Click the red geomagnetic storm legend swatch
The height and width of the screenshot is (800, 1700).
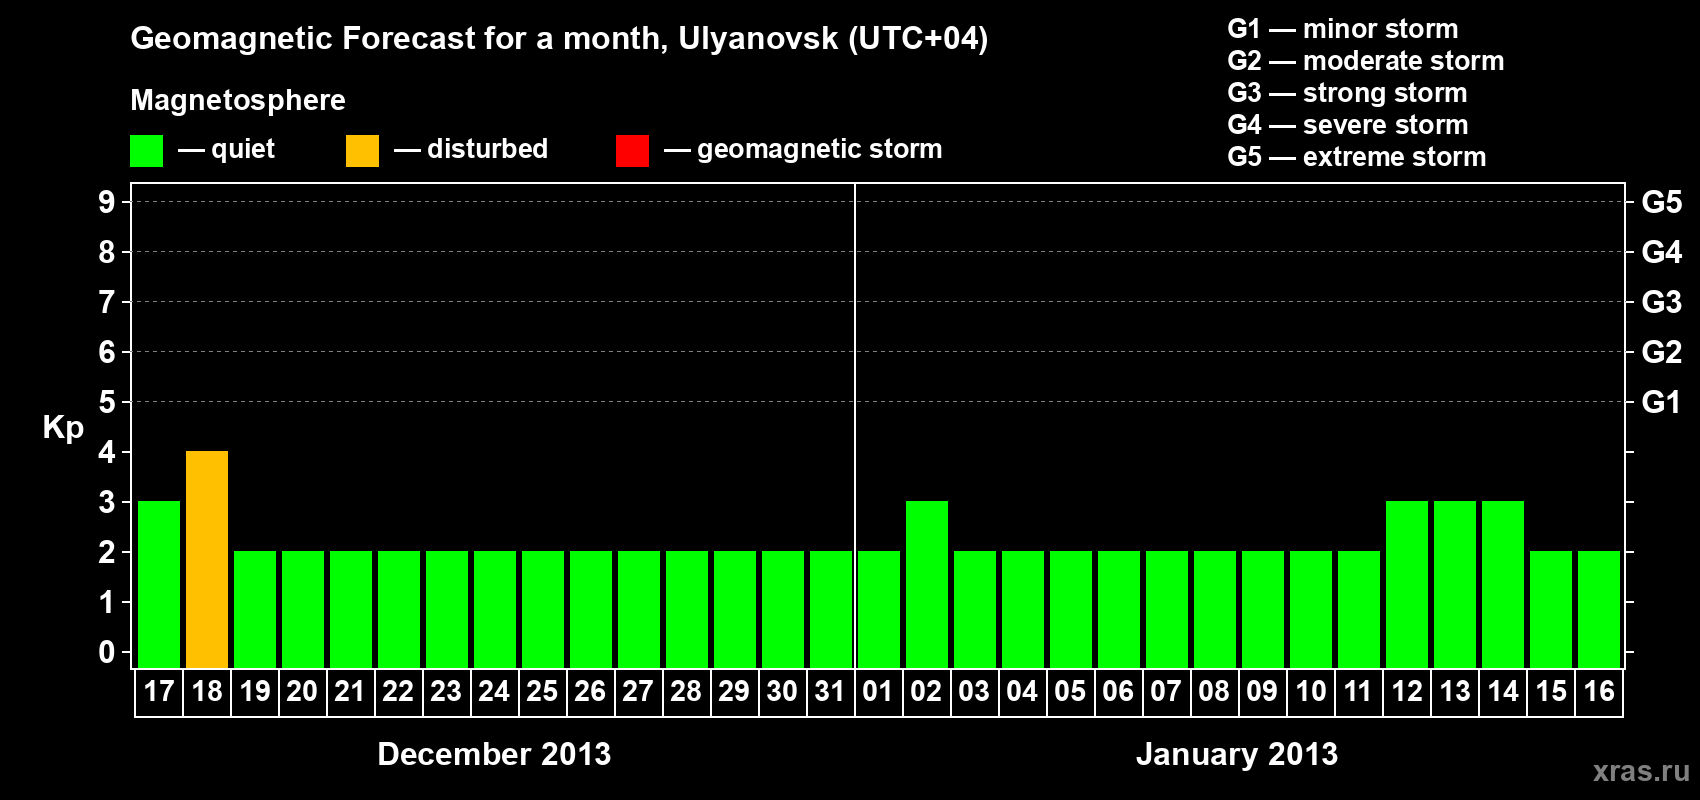click(632, 151)
